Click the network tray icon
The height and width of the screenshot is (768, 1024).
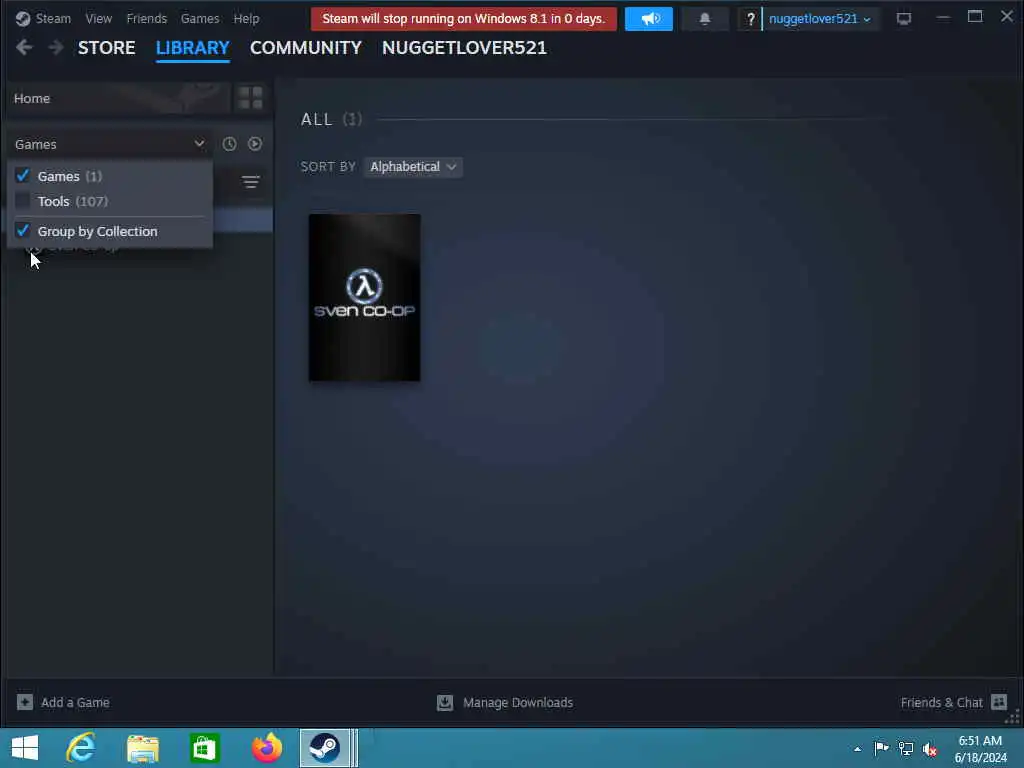[x=906, y=748]
